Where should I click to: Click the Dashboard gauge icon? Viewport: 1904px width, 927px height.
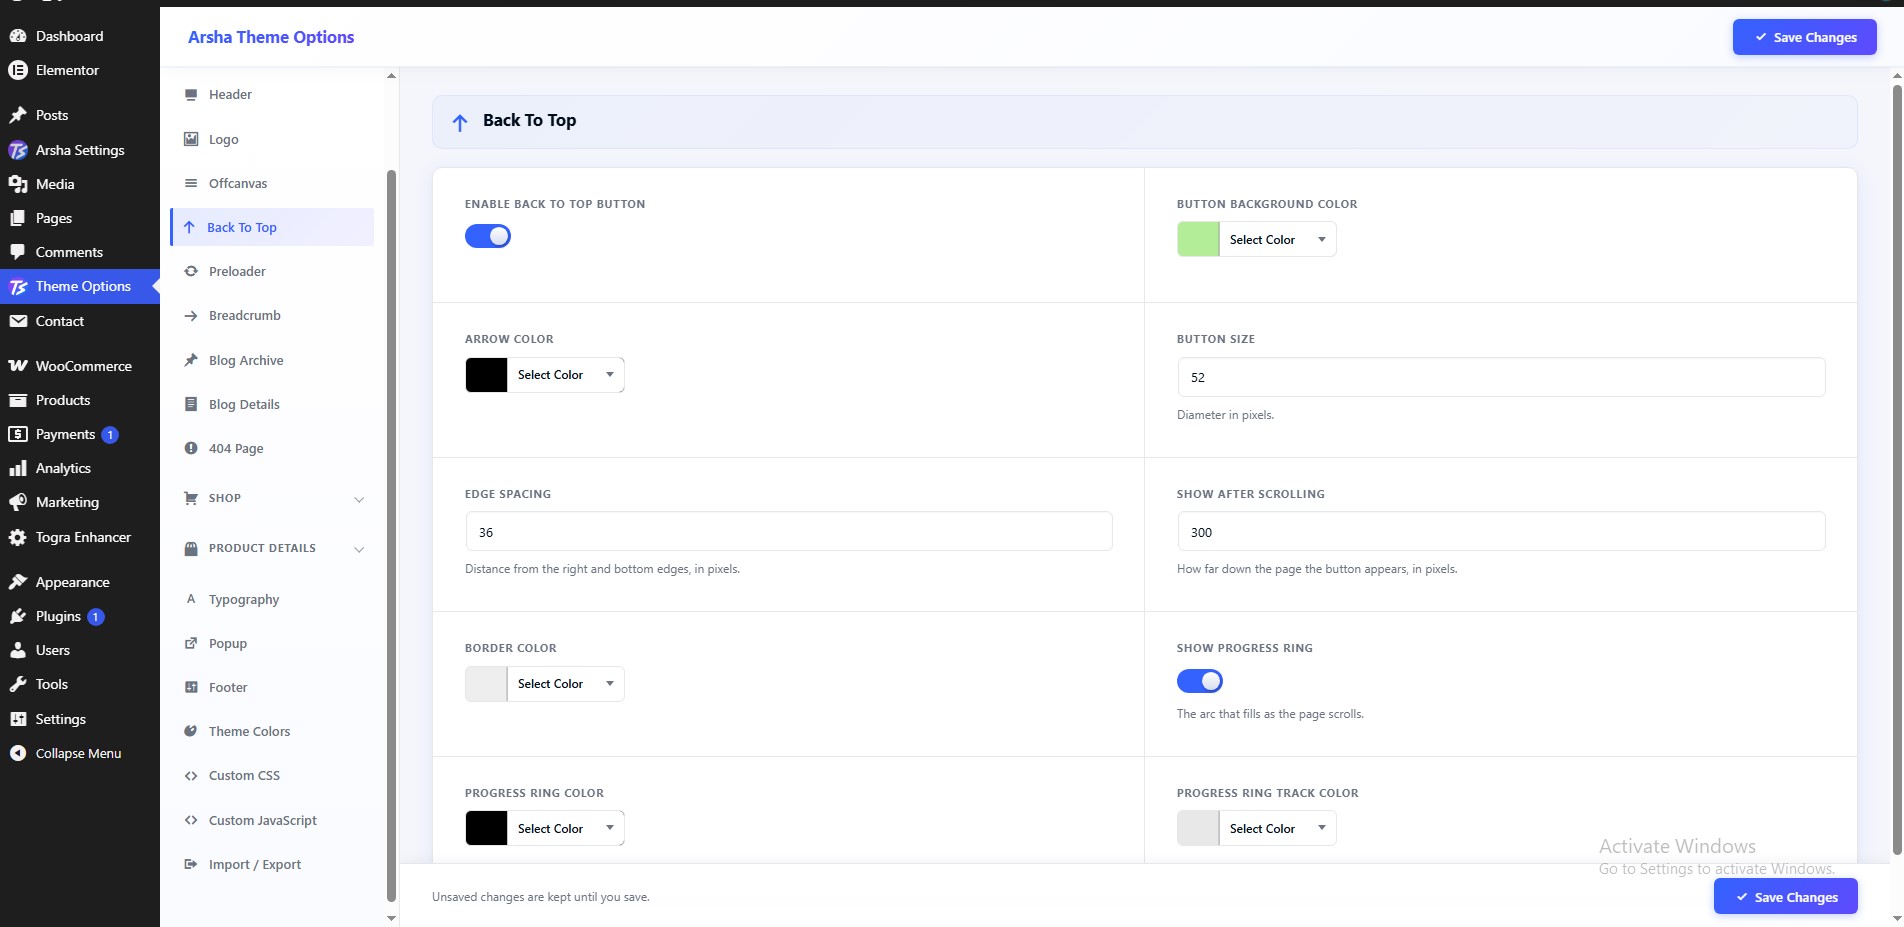click(18, 36)
